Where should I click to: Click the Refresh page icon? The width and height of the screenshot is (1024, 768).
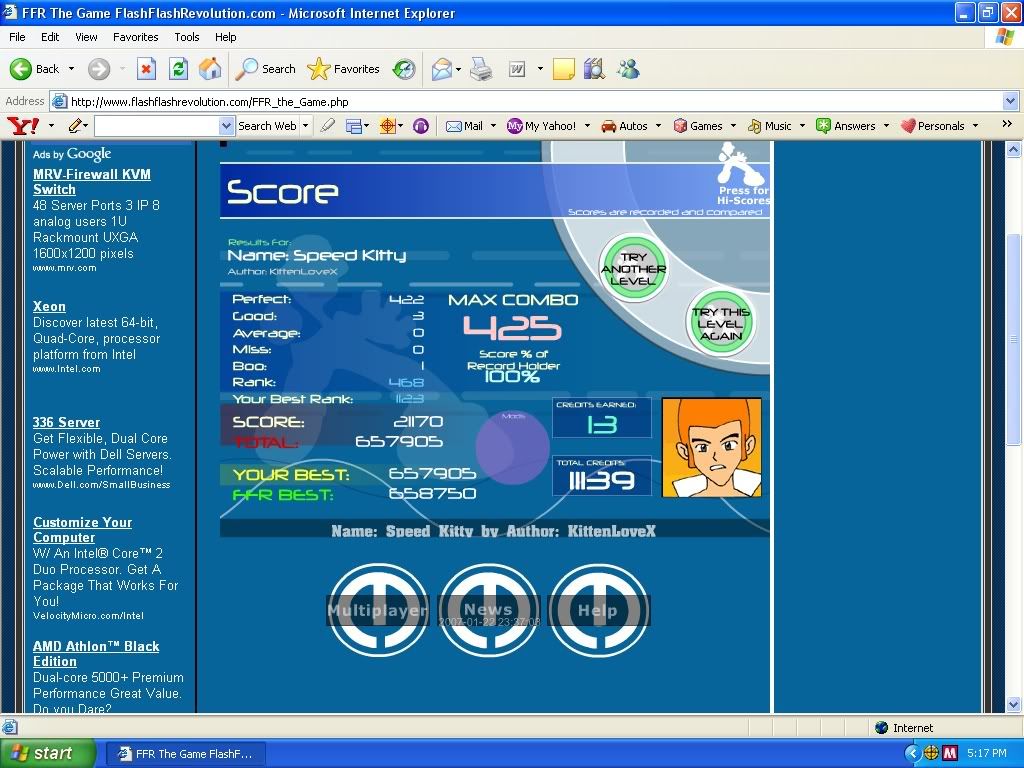178,69
